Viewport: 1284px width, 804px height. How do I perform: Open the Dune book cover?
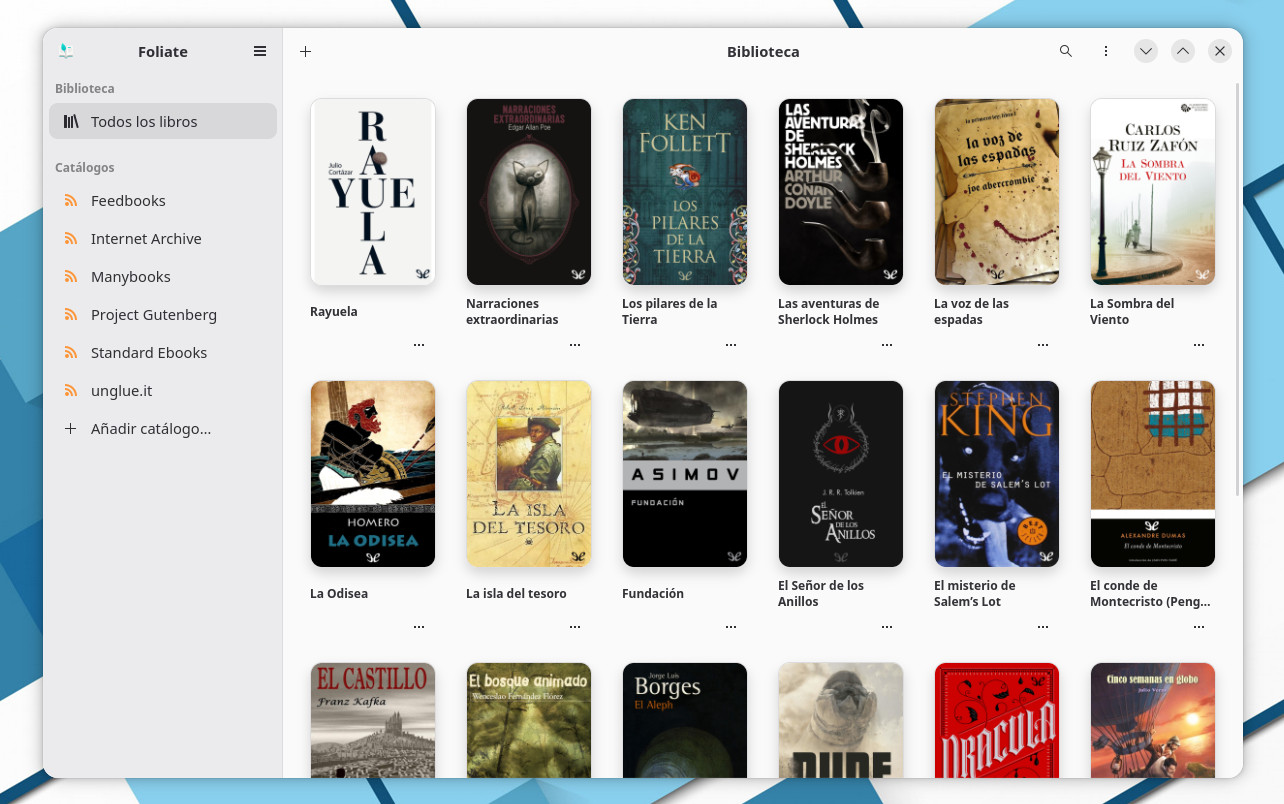click(x=841, y=720)
